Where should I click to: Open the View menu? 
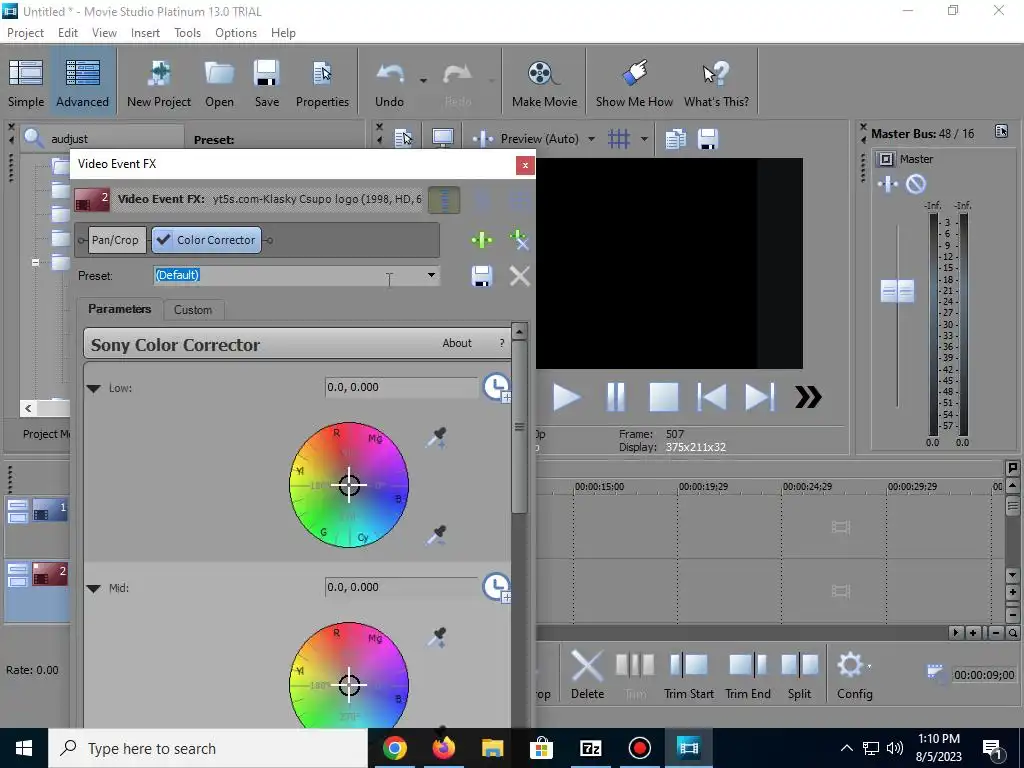coord(104,33)
